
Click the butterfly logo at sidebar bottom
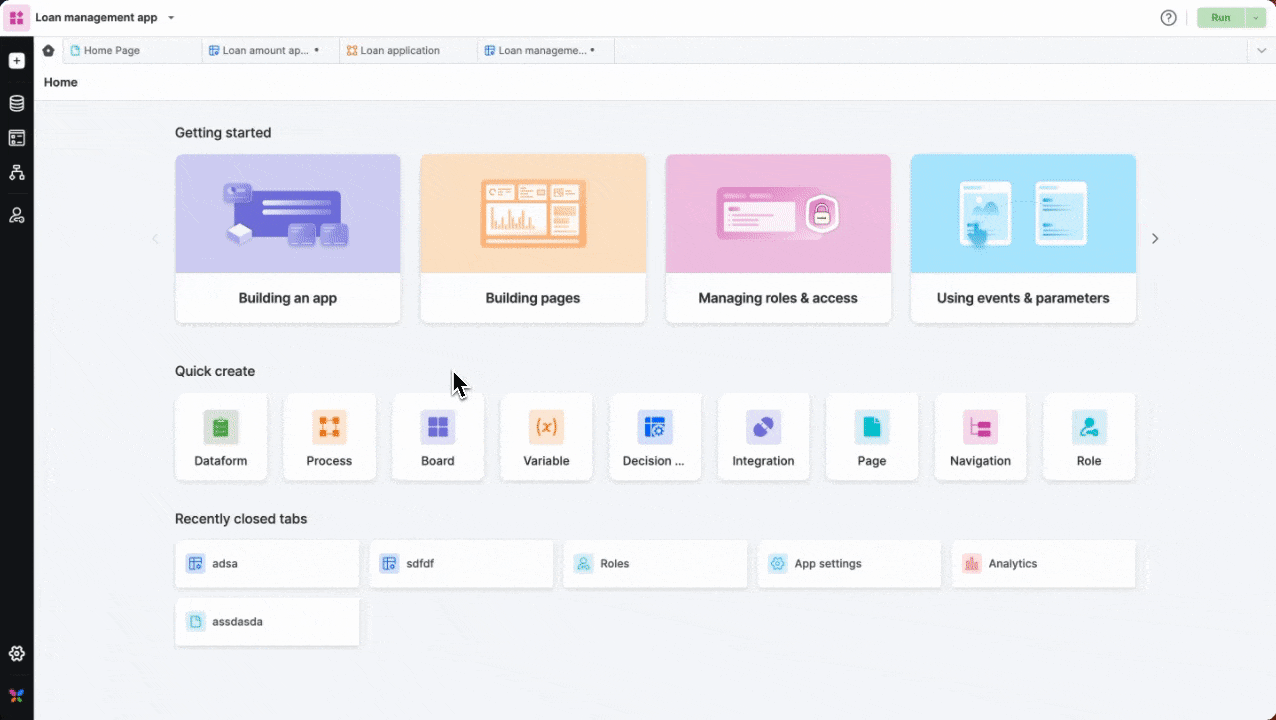(17, 695)
